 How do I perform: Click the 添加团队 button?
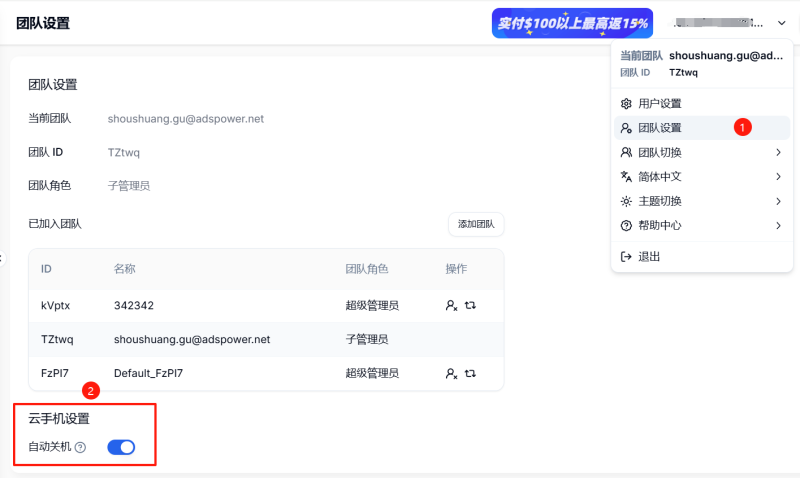(x=476, y=224)
